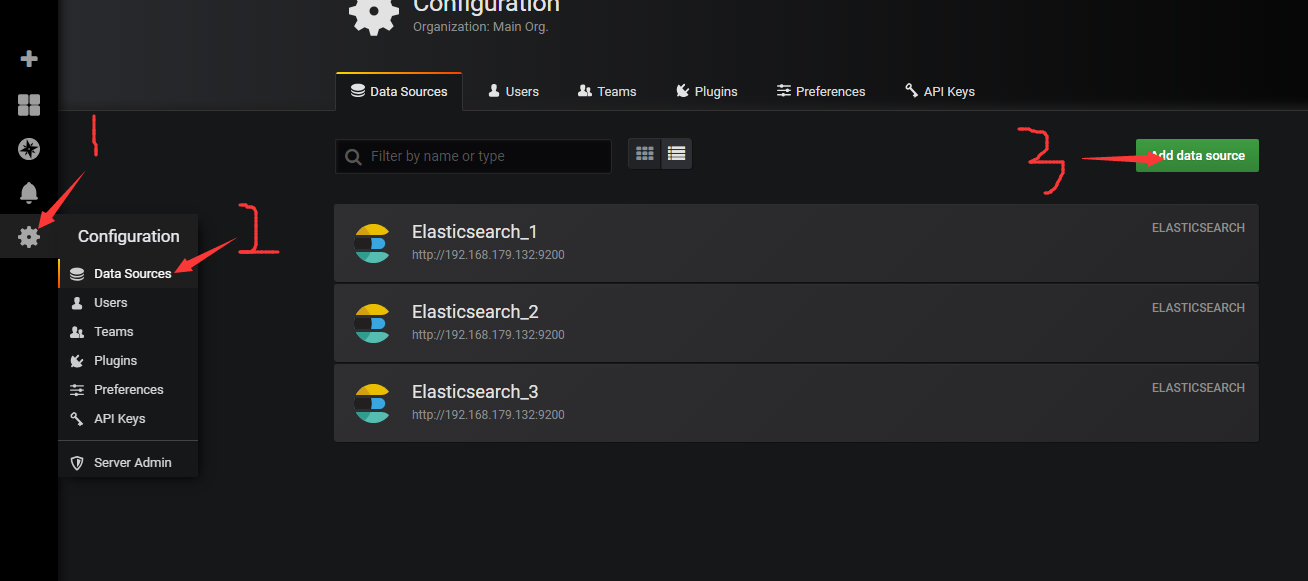1308x581 pixels.
Task: Click the Add data source button
Action: coord(1197,155)
